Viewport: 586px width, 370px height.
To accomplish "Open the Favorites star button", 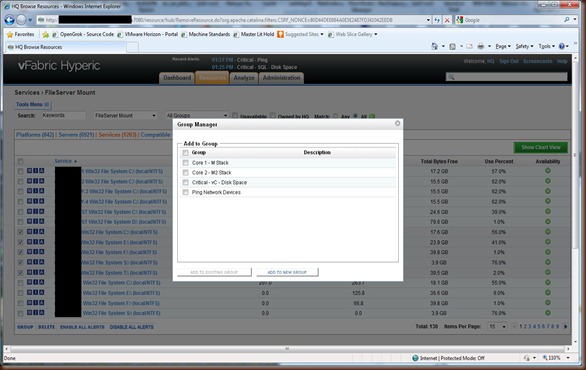I will click(21, 34).
